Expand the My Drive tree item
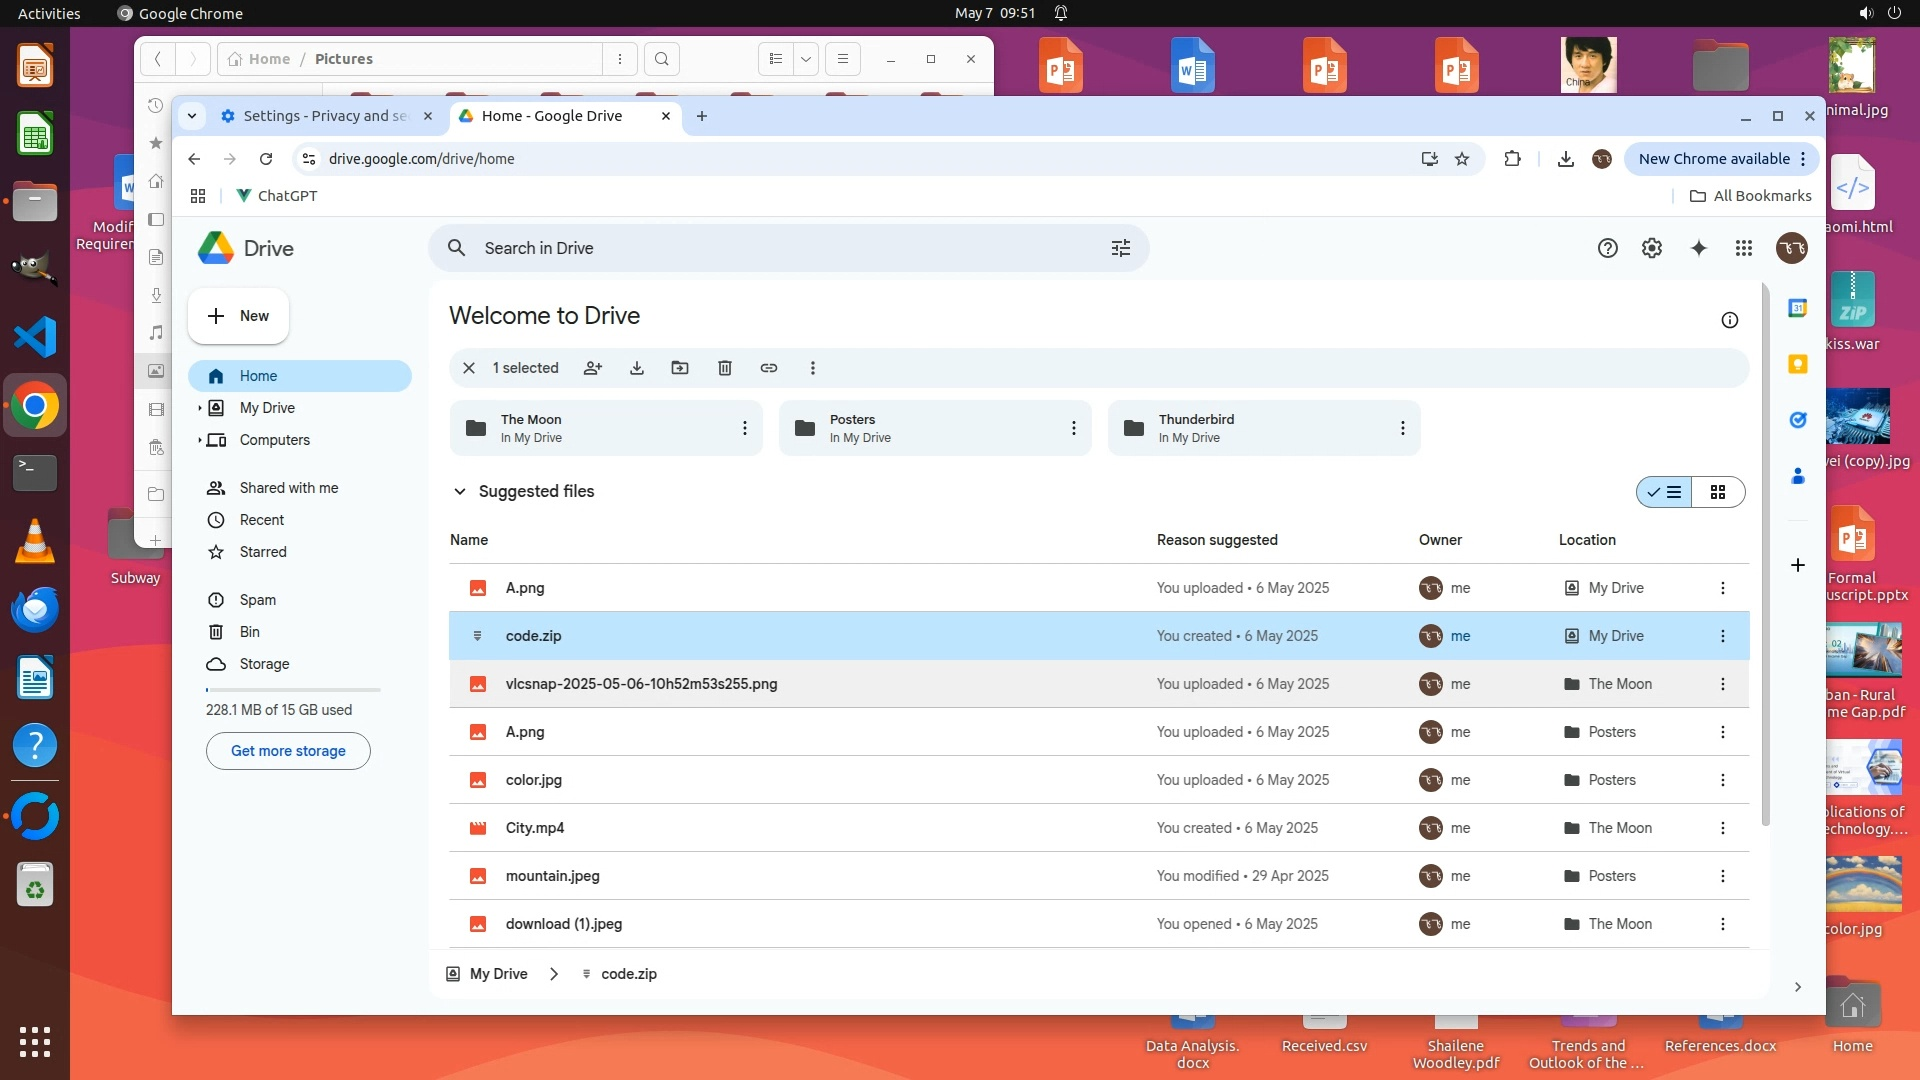Image resolution: width=1920 pixels, height=1080 pixels. (200, 408)
